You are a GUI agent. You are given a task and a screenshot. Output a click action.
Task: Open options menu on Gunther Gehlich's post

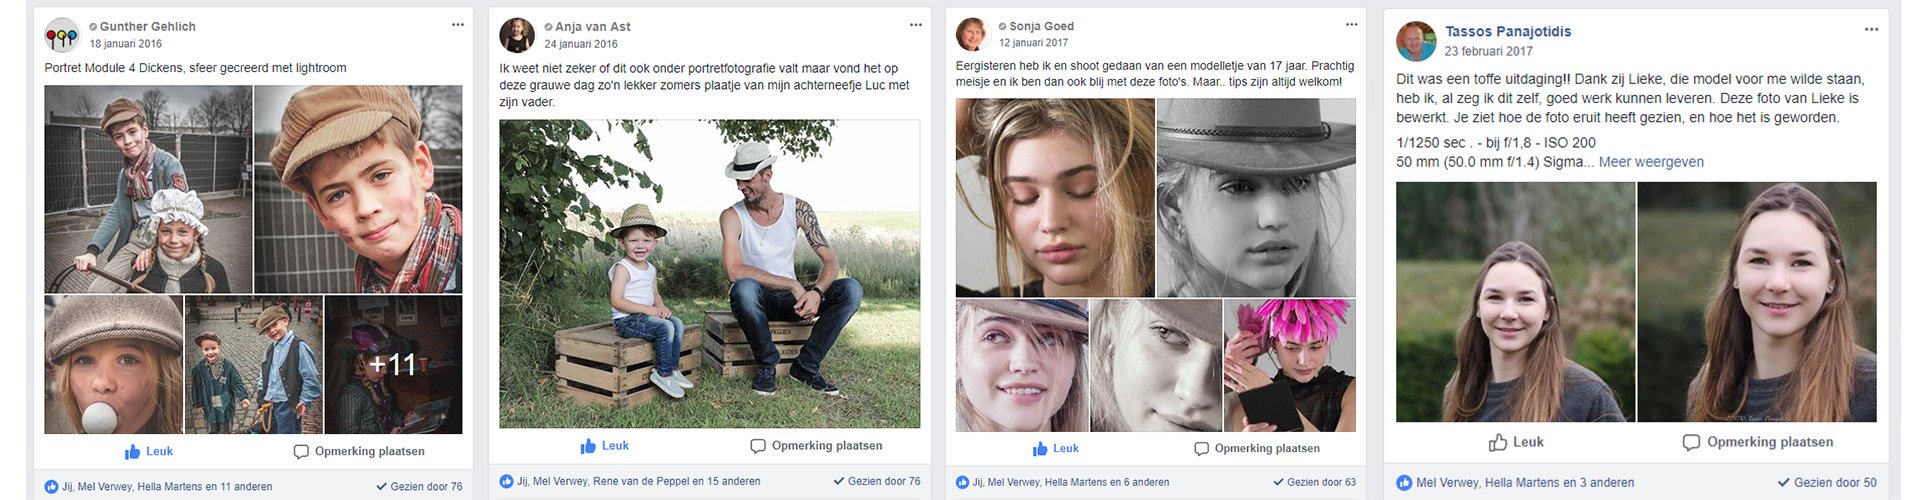(x=458, y=25)
